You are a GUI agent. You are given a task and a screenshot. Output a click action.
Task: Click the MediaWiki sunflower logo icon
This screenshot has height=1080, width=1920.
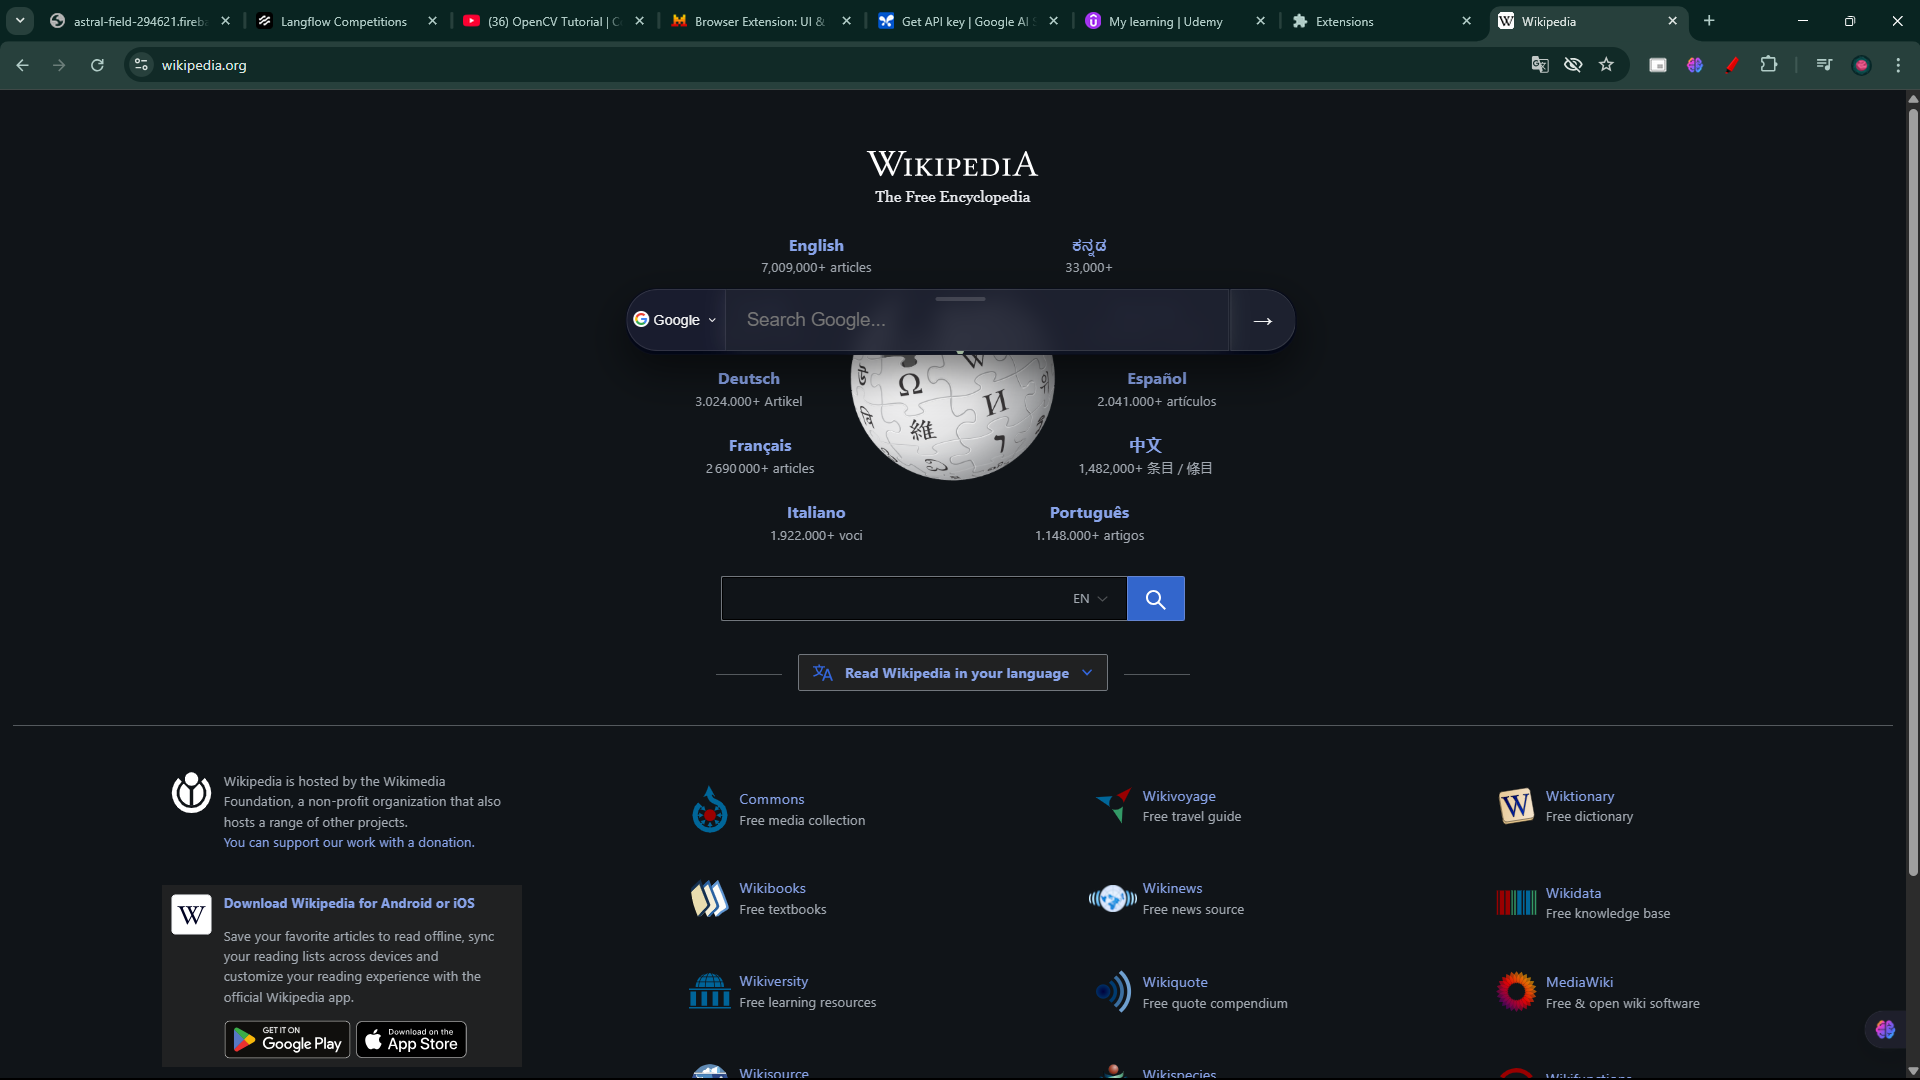tap(1516, 992)
